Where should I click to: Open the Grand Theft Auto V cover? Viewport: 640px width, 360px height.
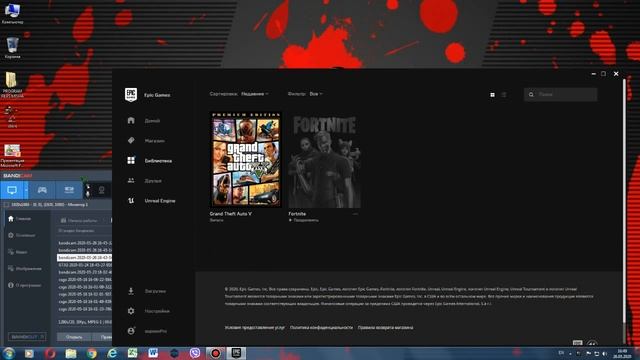(x=246, y=160)
